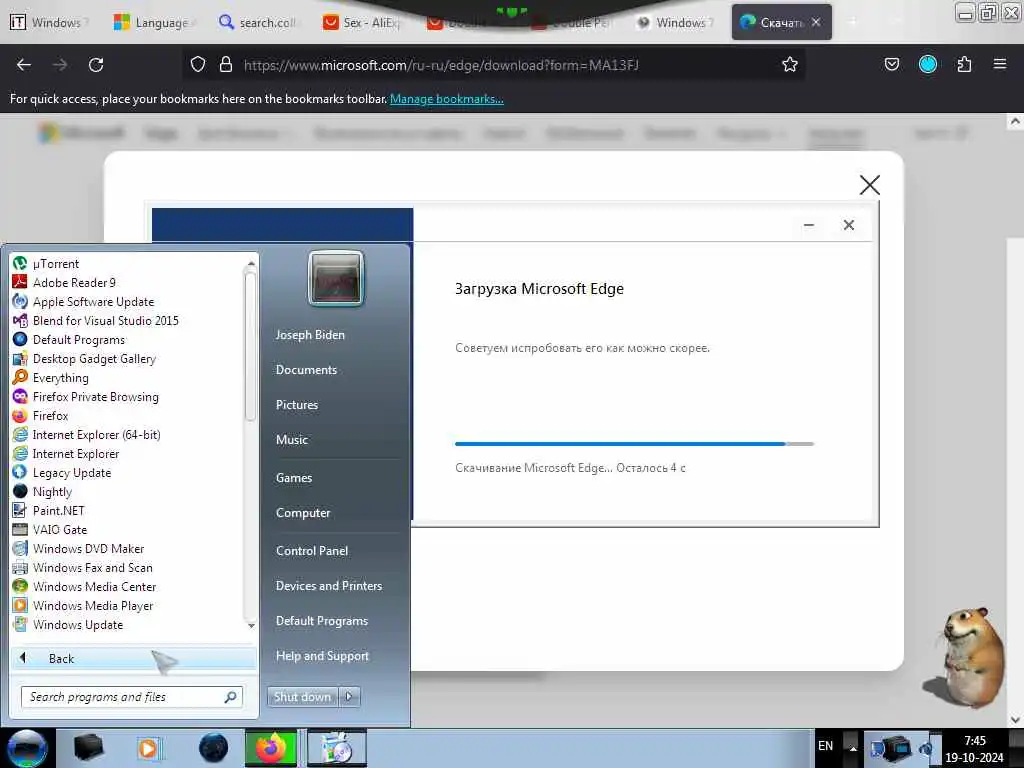Go back to the previous page

point(24,65)
